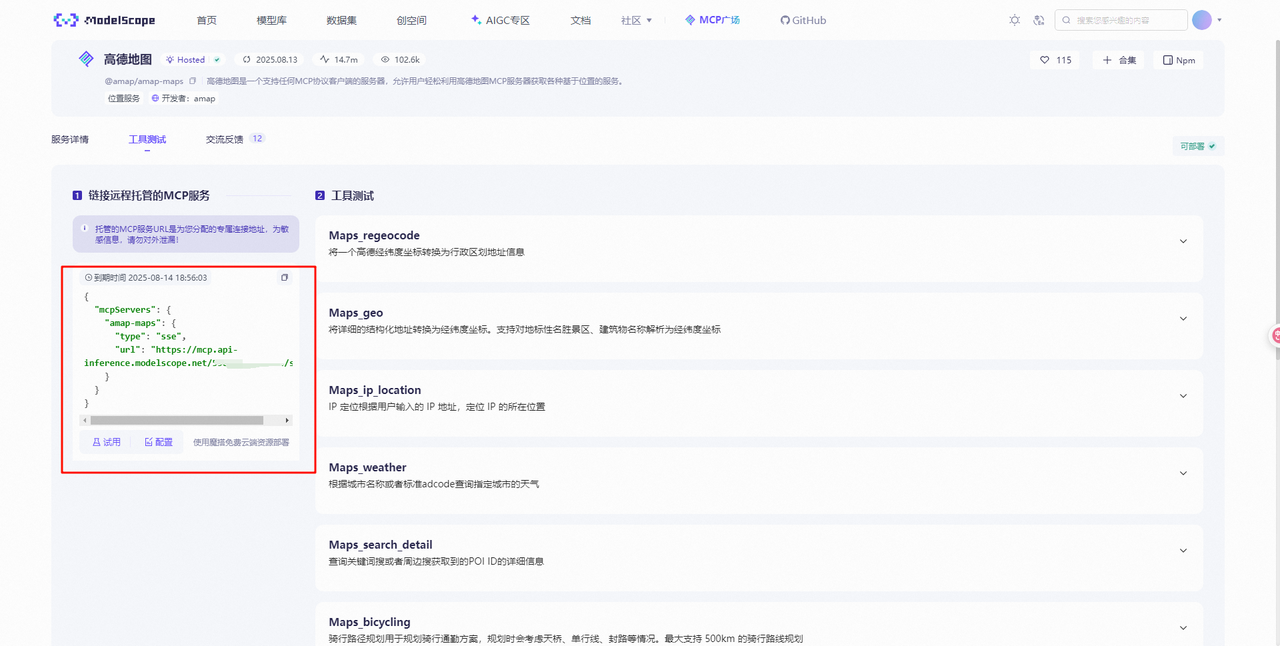1280x646 pixels.
Task: Like the service via heart icon 115
Action: pos(1055,60)
